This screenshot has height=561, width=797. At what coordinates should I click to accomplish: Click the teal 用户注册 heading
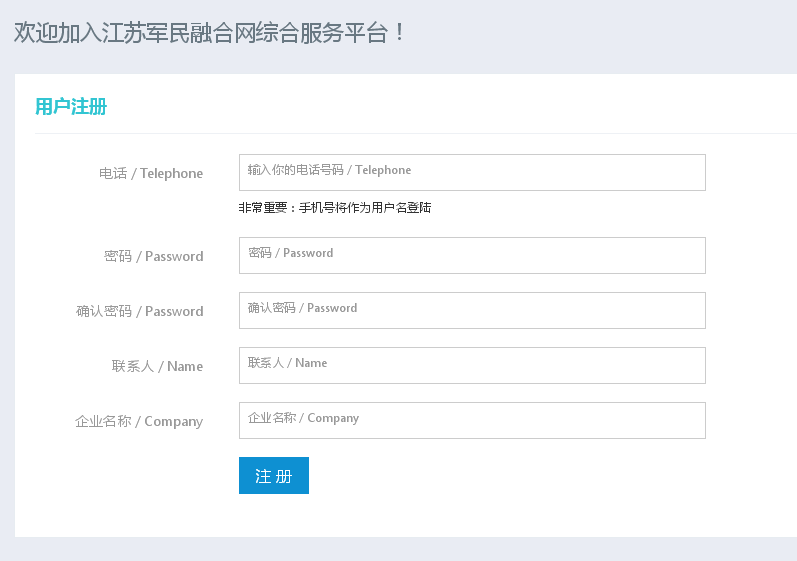pyautogui.click(x=71, y=107)
